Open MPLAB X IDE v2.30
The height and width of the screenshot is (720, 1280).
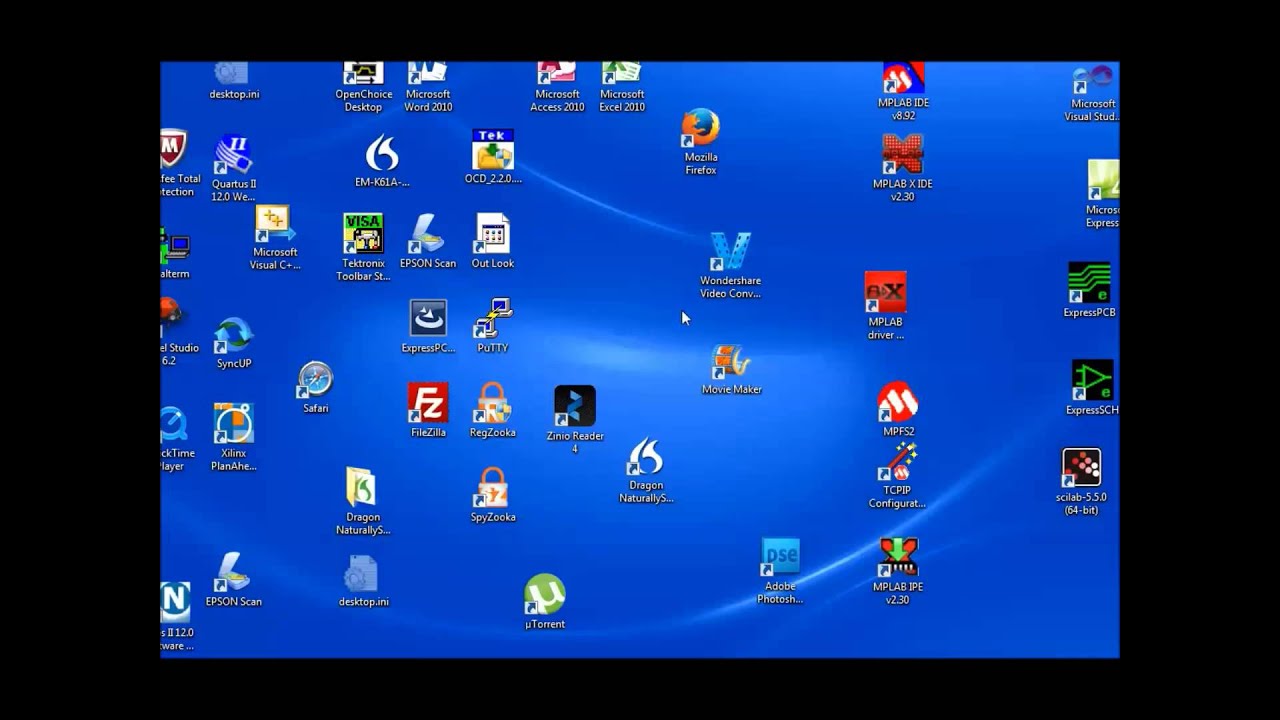point(902,167)
